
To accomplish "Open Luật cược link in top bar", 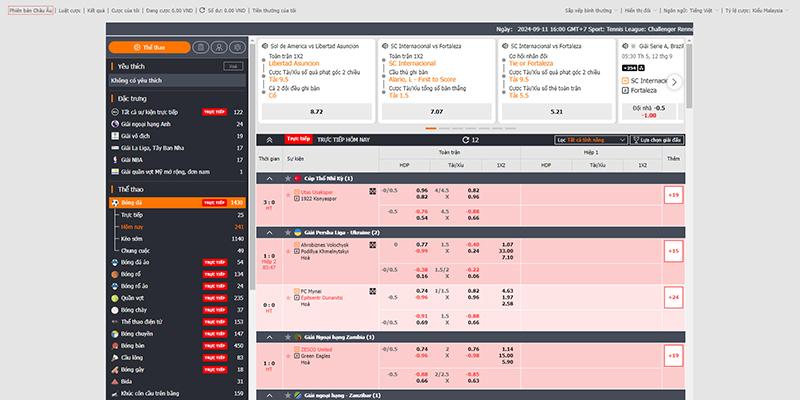I will point(68,10).
